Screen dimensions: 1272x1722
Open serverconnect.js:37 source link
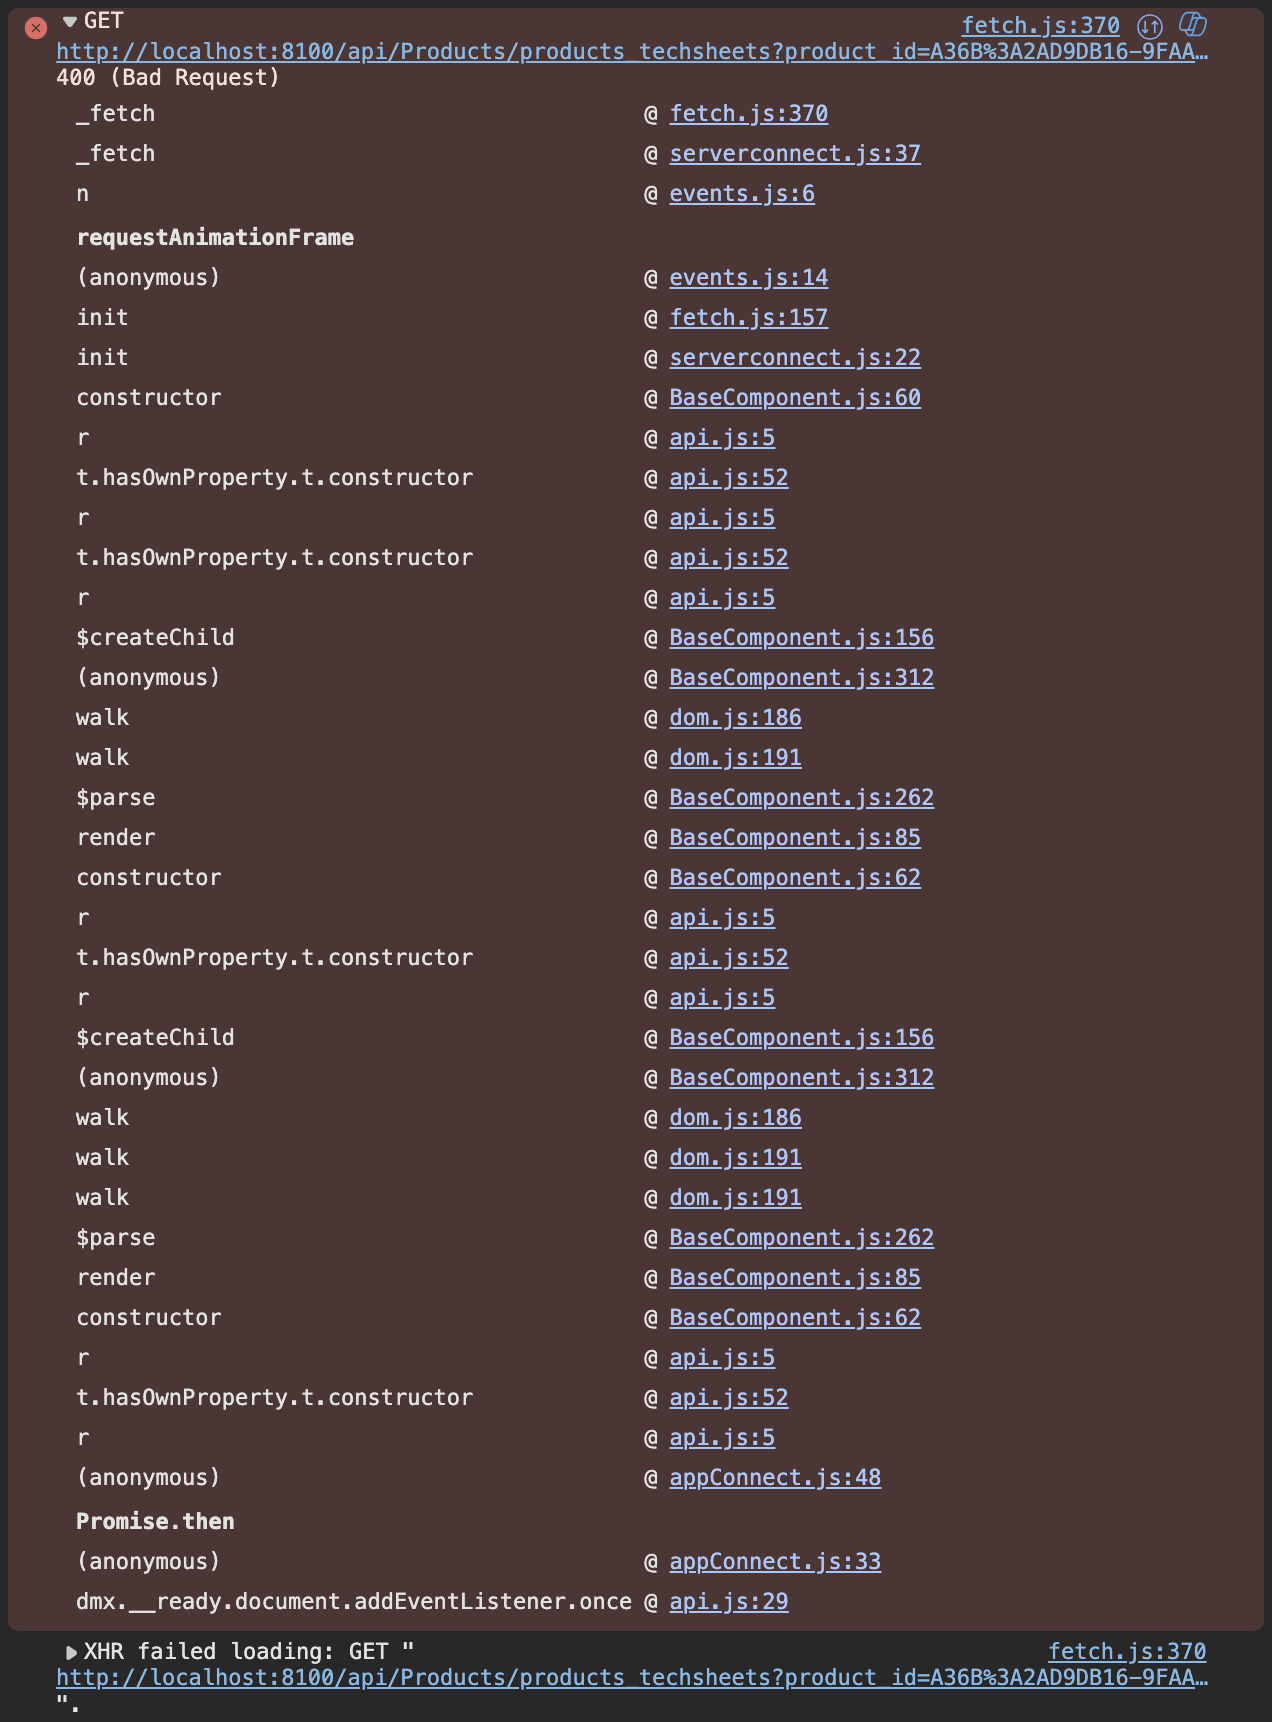pyautogui.click(x=795, y=154)
